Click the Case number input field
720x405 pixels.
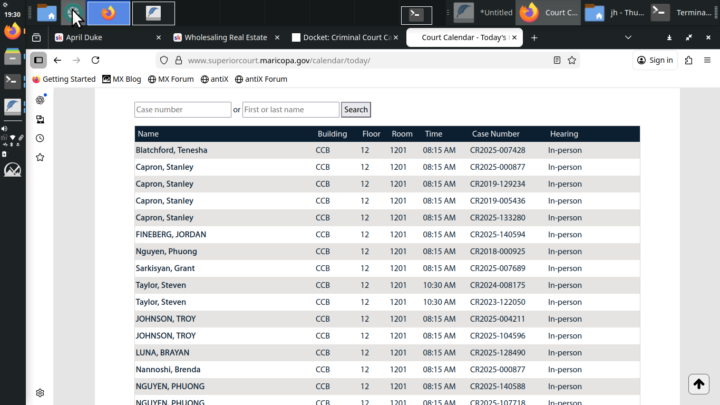pos(182,110)
